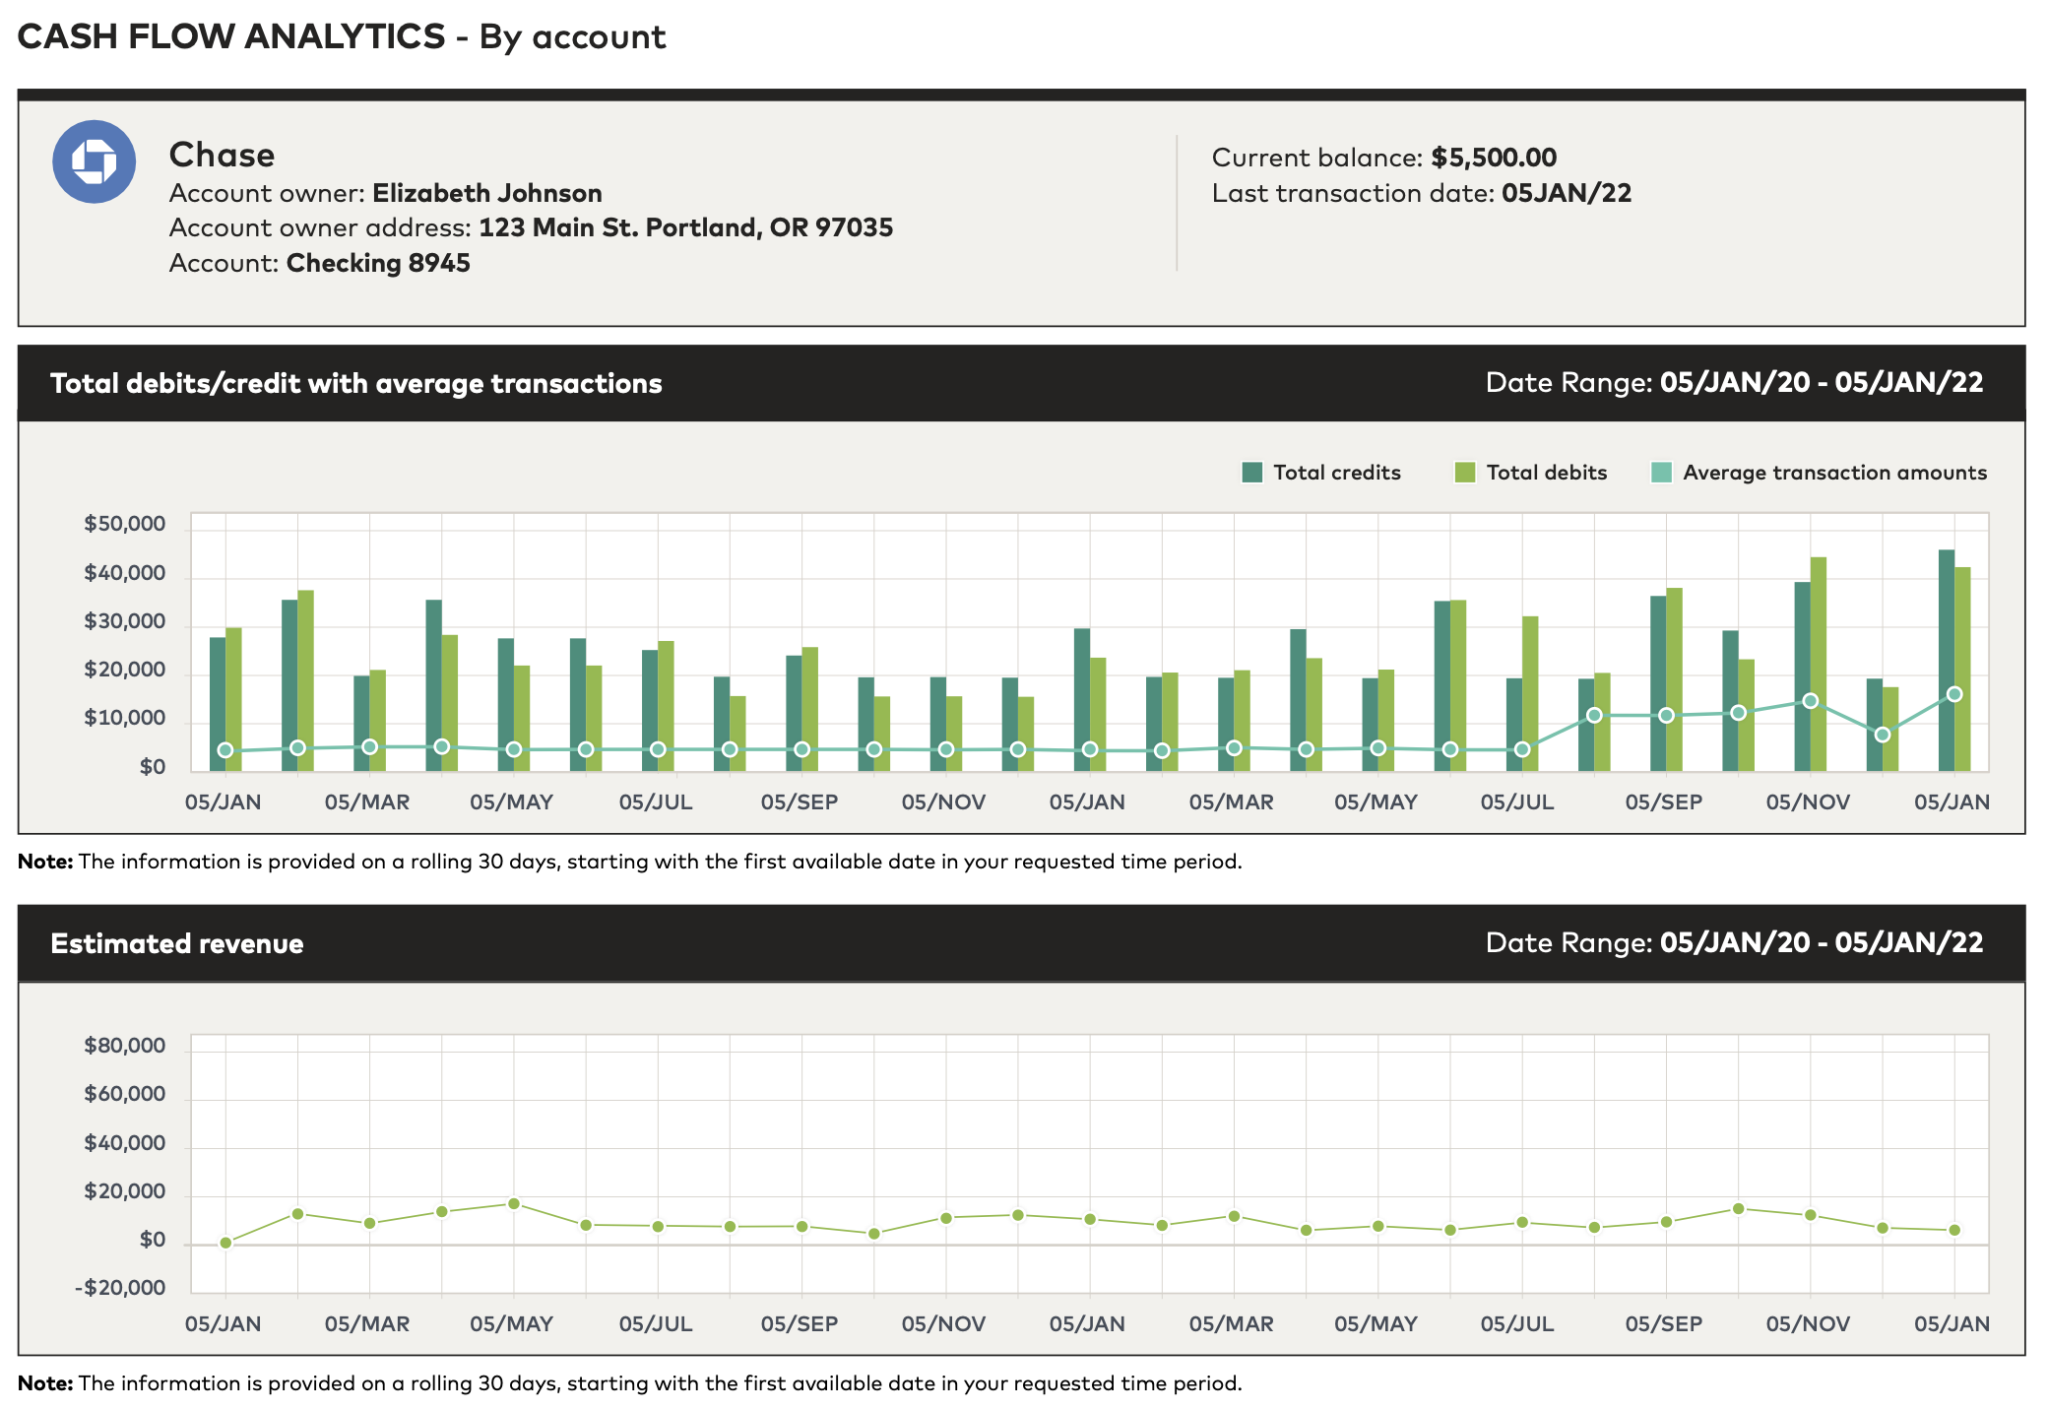Click the 05/MAY peak point in Estimated revenue

[514, 1203]
